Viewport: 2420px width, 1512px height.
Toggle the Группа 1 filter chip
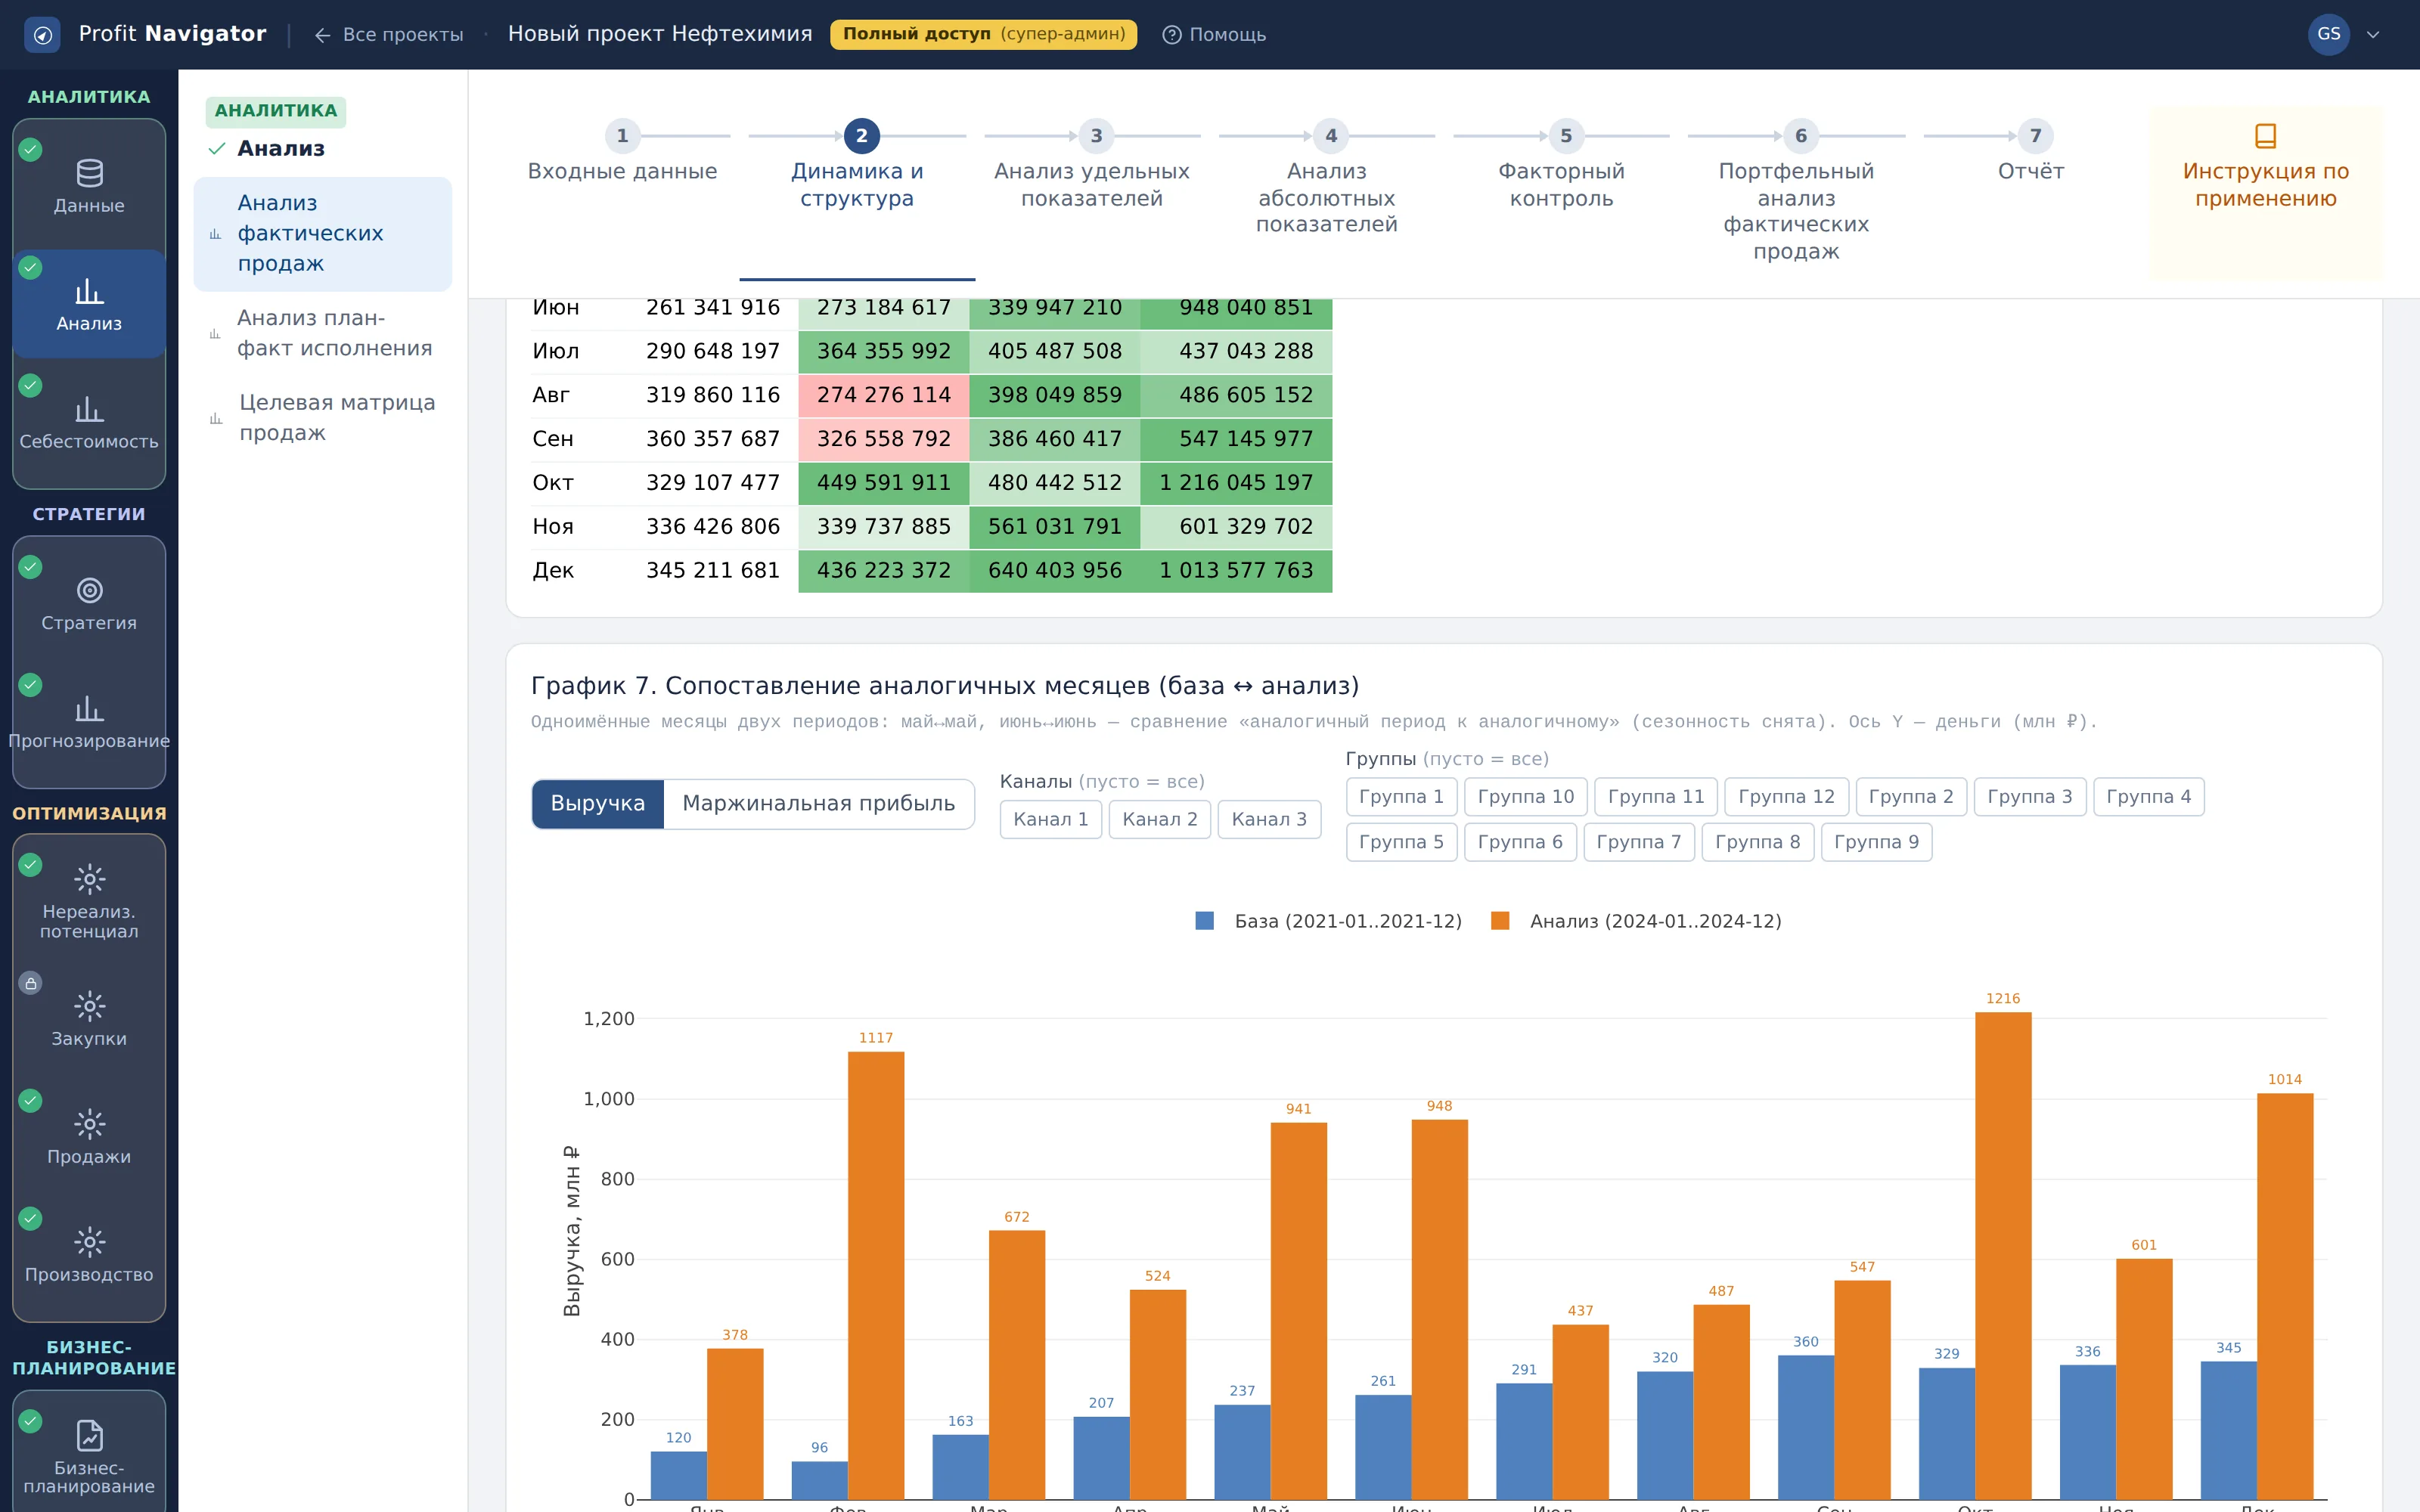1401,797
